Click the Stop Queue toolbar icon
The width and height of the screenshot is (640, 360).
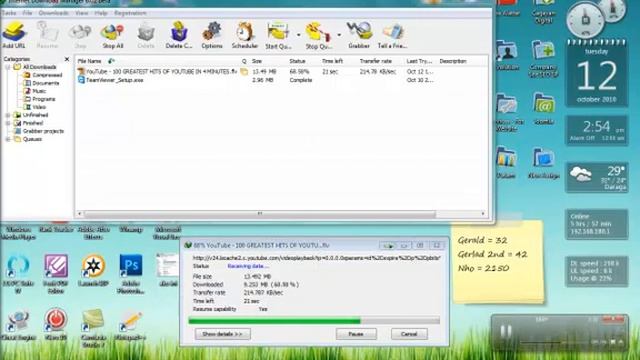(x=319, y=36)
